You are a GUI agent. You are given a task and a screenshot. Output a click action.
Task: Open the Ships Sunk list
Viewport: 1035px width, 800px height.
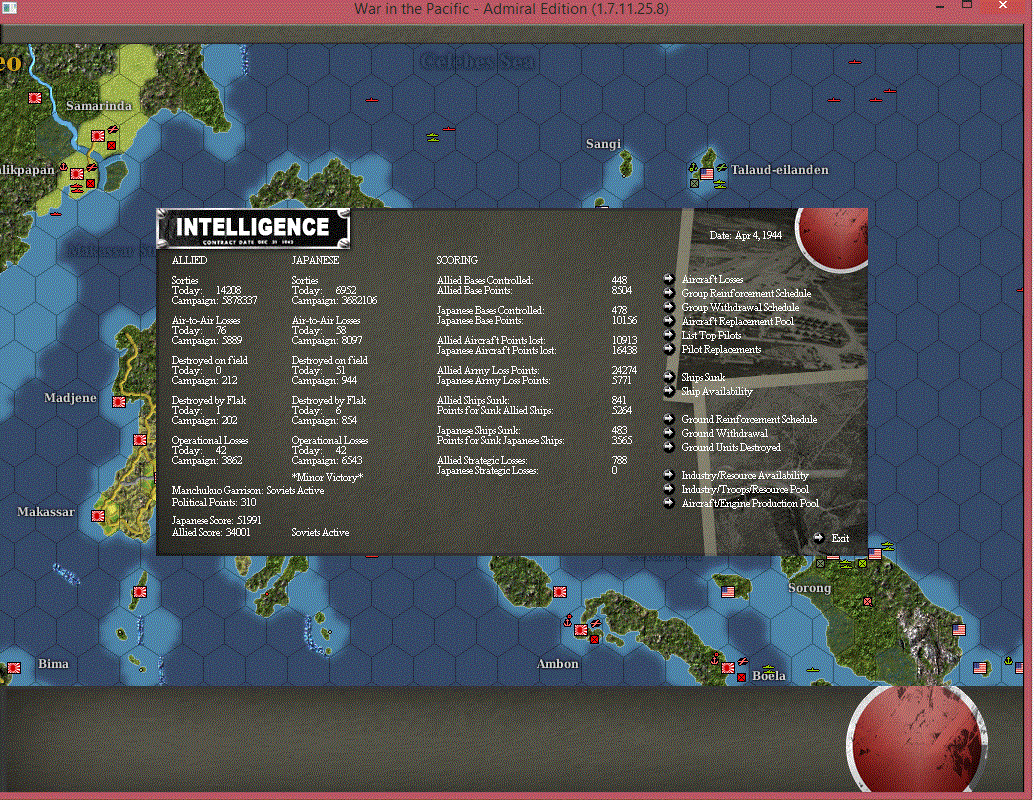point(703,377)
